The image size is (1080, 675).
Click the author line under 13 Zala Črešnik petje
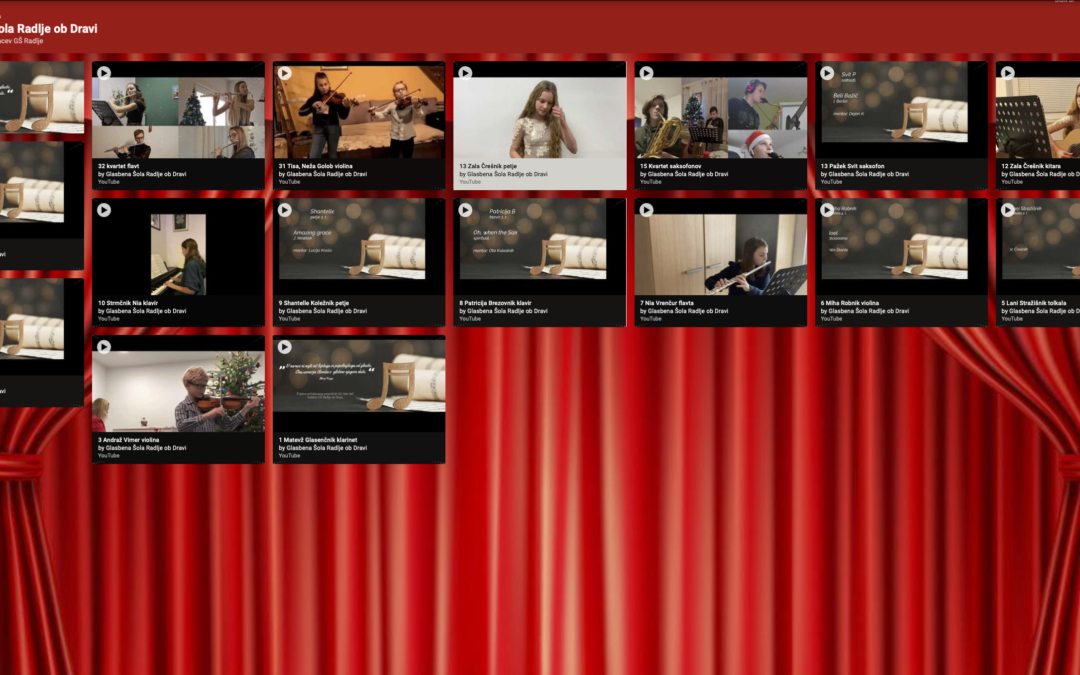(x=503, y=174)
